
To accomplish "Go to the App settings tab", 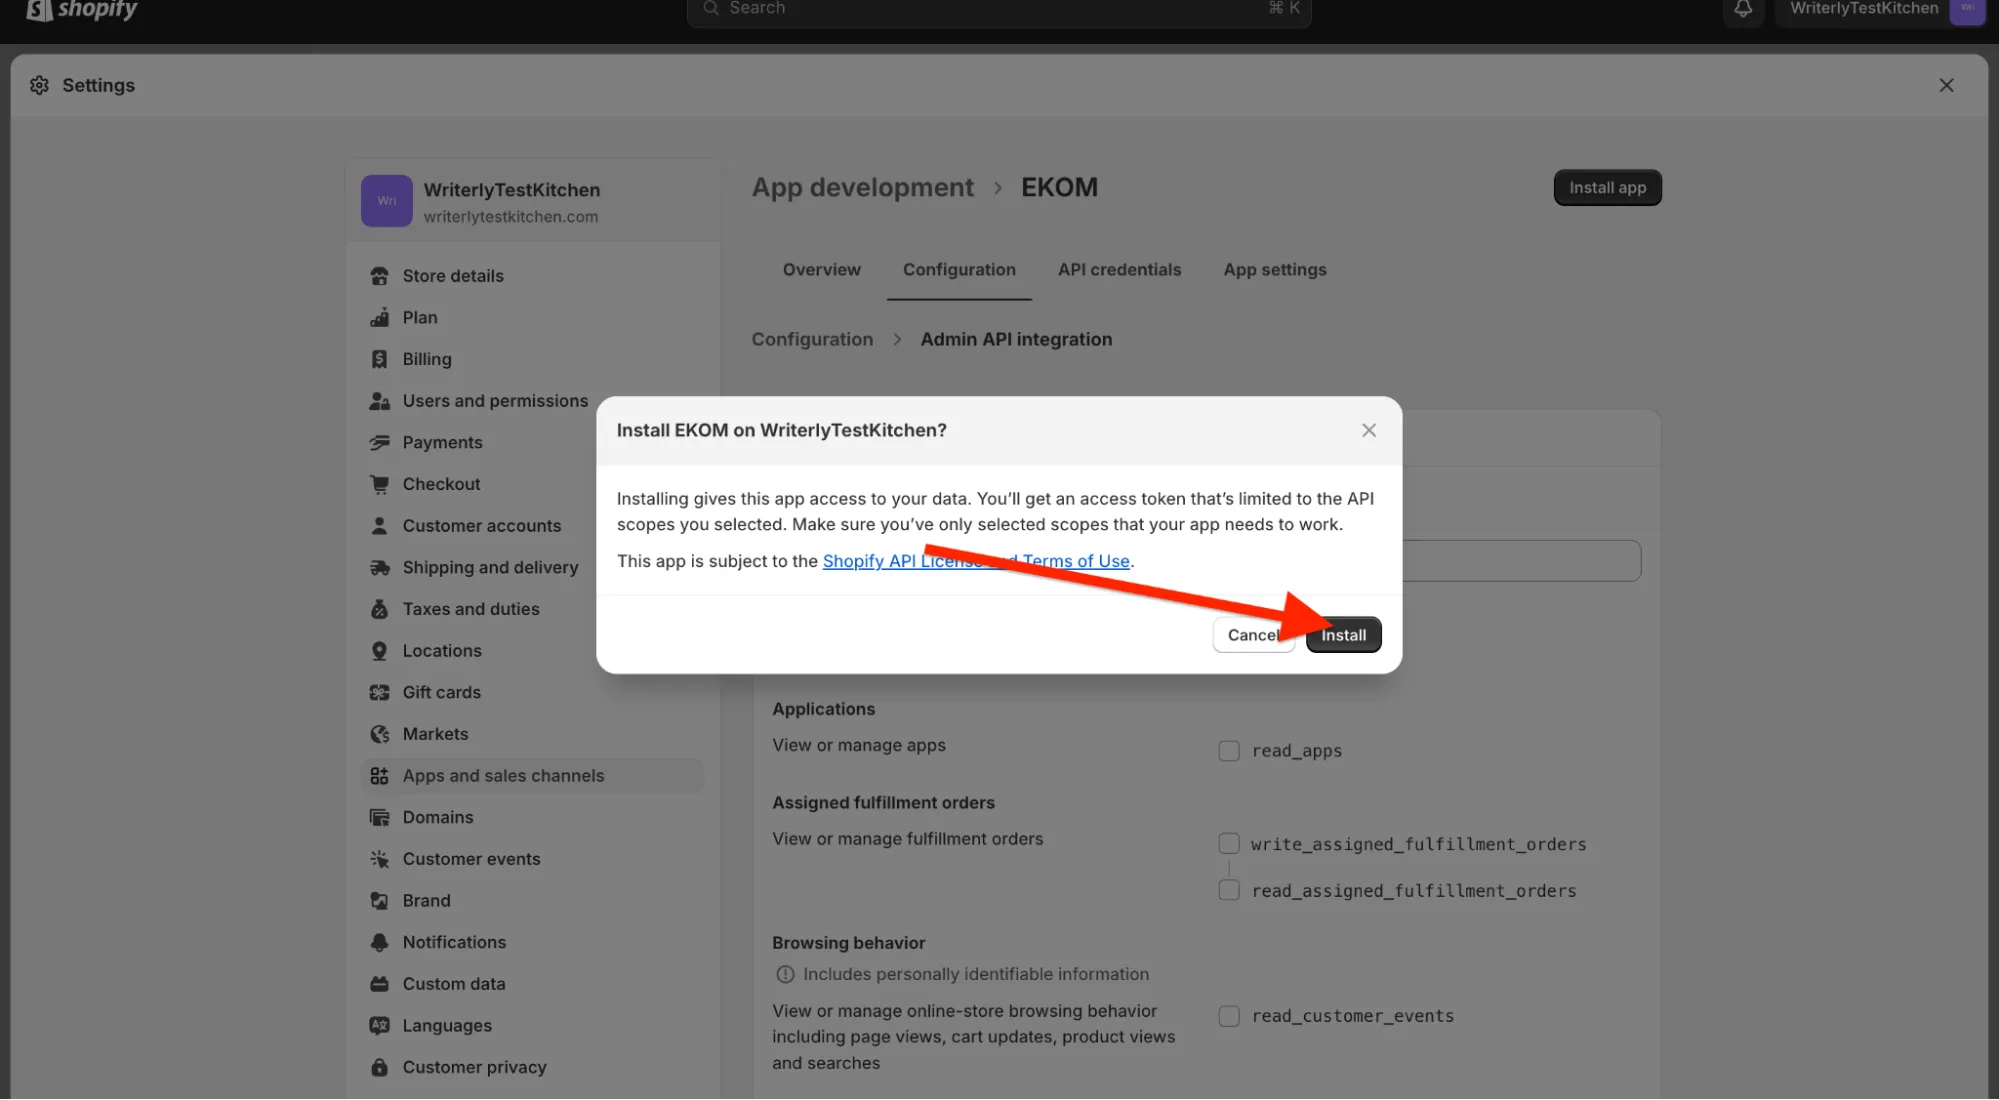I will click(x=1275, y=270).
